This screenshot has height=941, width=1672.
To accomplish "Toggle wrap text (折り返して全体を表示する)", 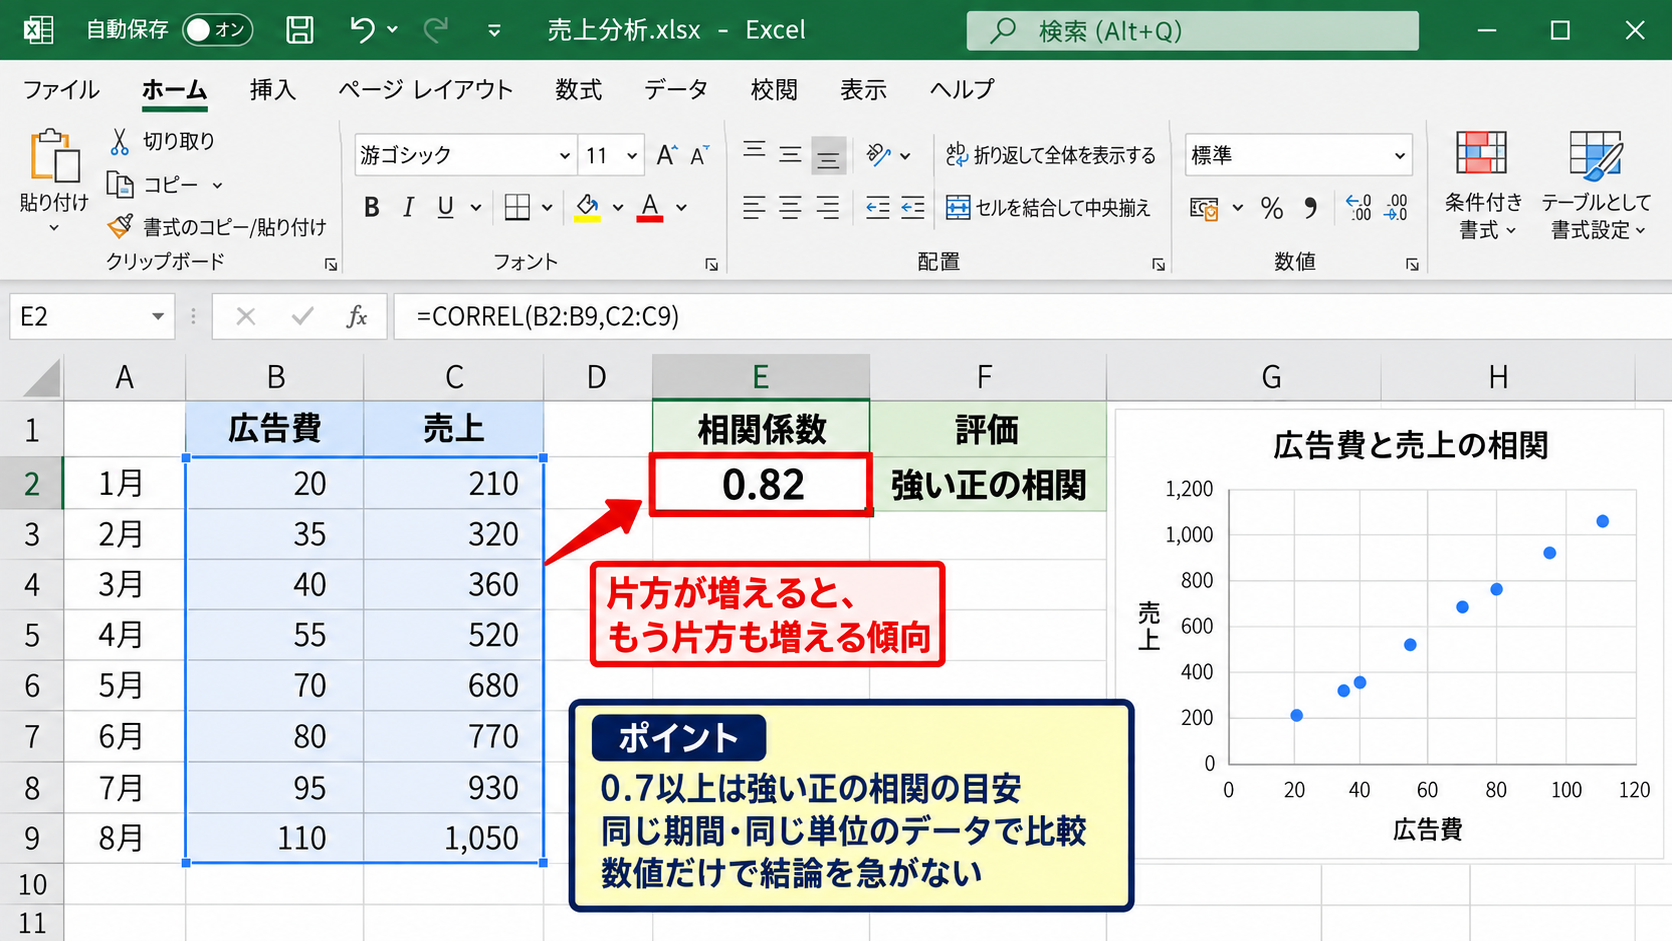I will 1050,155.
